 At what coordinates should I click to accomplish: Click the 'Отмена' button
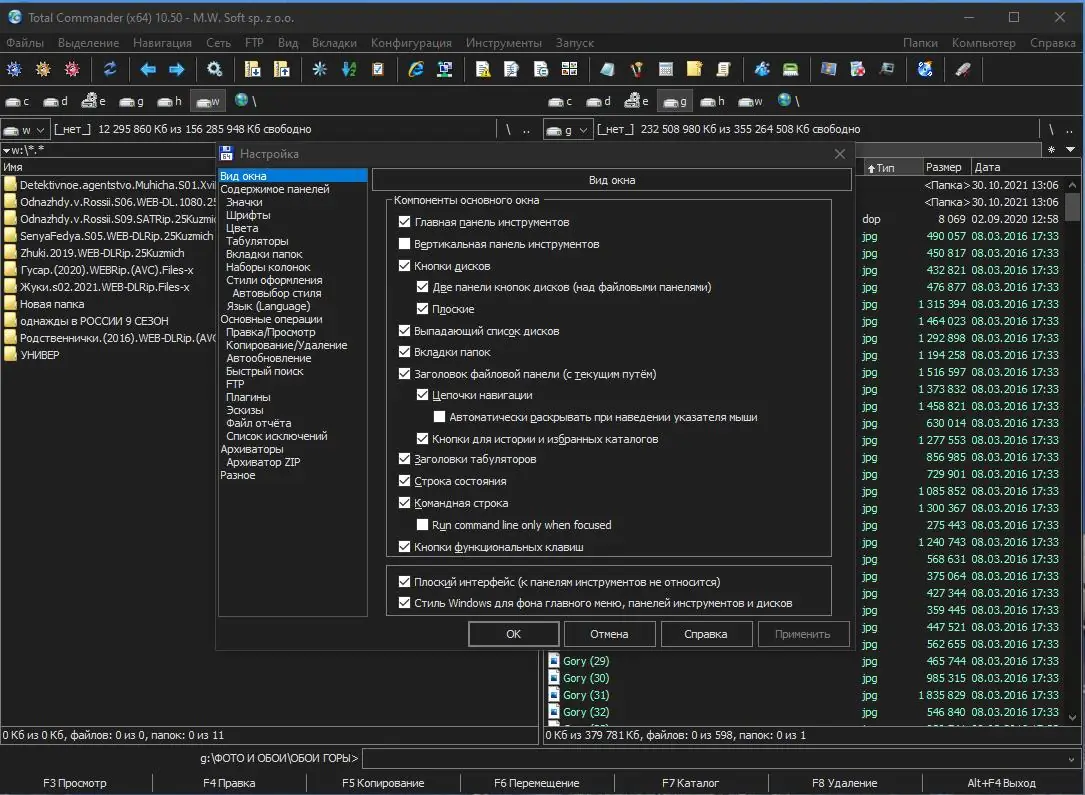tap(609, 633)
